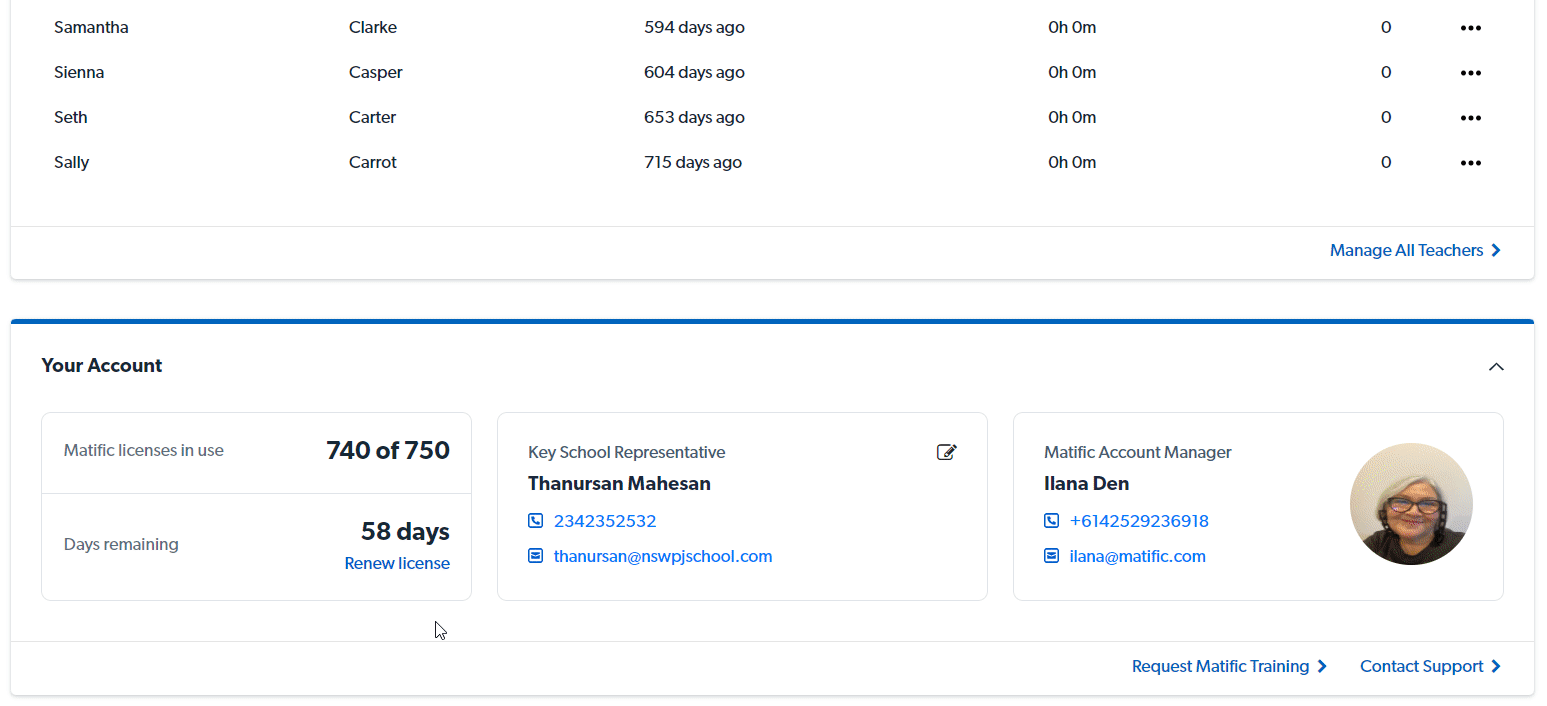Screen dimensions: 1547x706
Task: Open Manage All Teachers
Action: point(1406,250)
